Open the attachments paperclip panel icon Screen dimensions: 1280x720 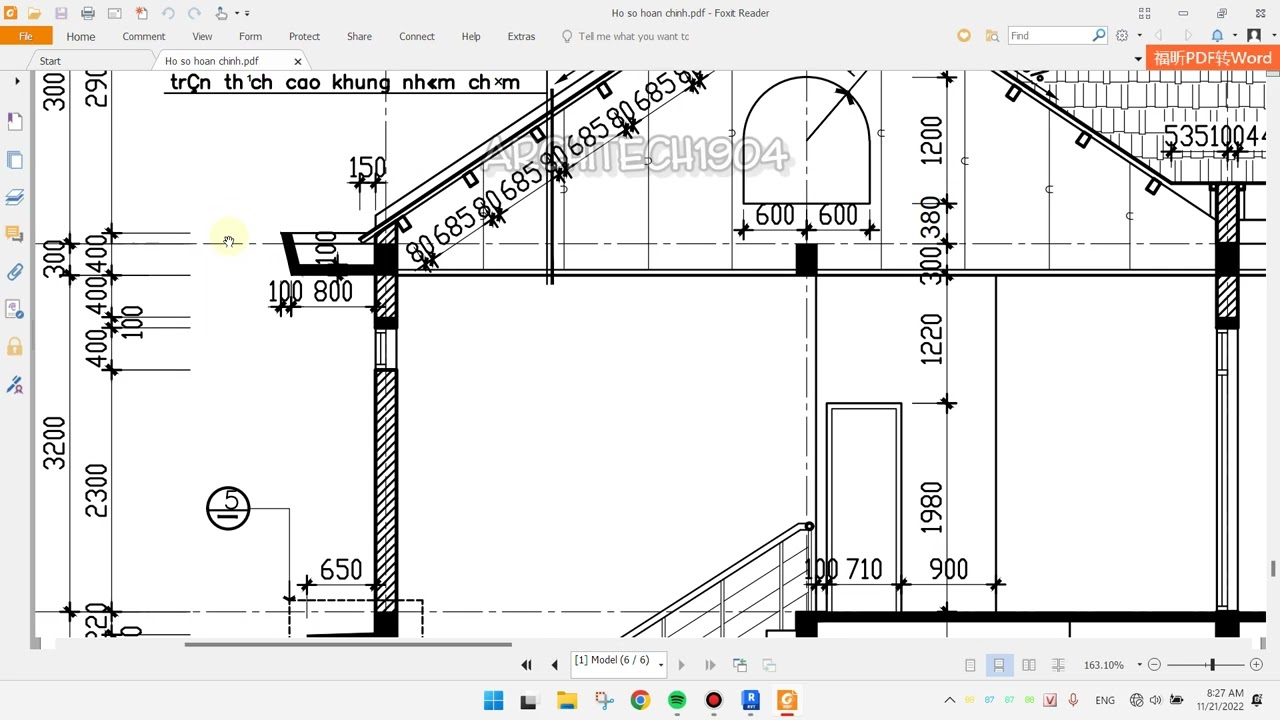pos(15,272)
